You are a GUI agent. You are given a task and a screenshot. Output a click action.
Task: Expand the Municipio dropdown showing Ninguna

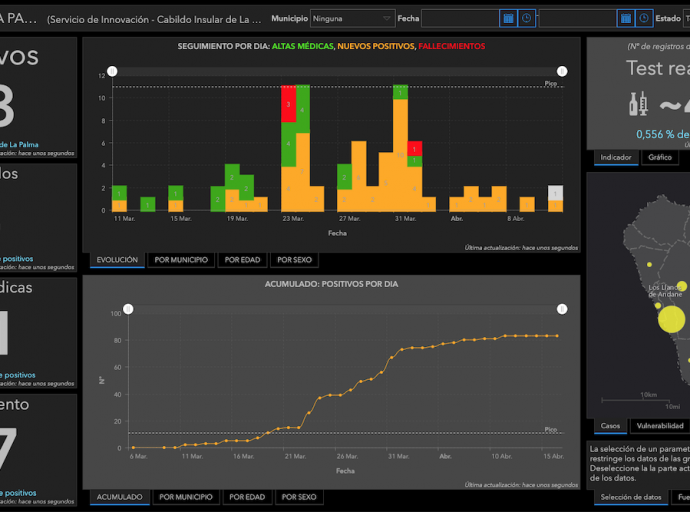352,18
